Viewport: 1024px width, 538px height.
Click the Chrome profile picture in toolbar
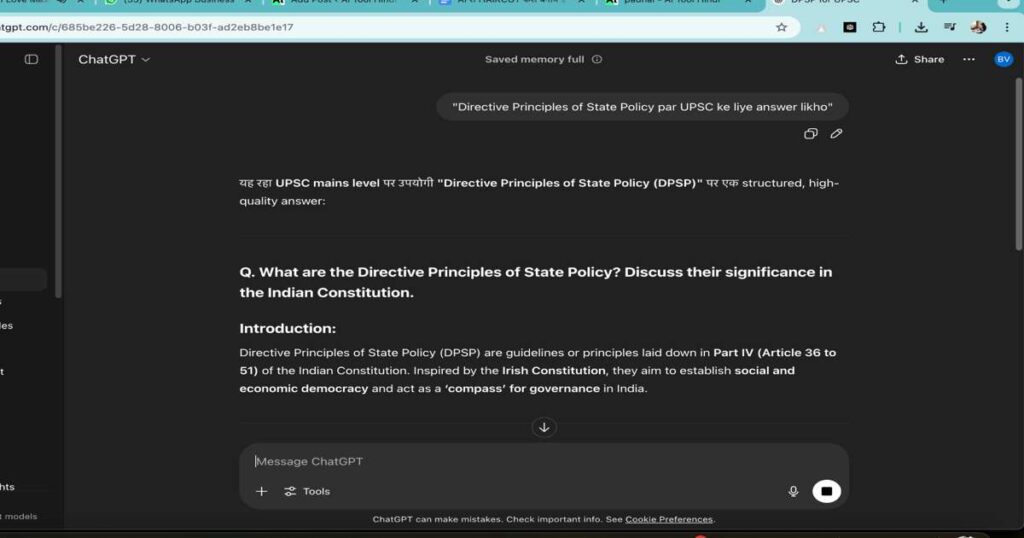coord(978,27)
